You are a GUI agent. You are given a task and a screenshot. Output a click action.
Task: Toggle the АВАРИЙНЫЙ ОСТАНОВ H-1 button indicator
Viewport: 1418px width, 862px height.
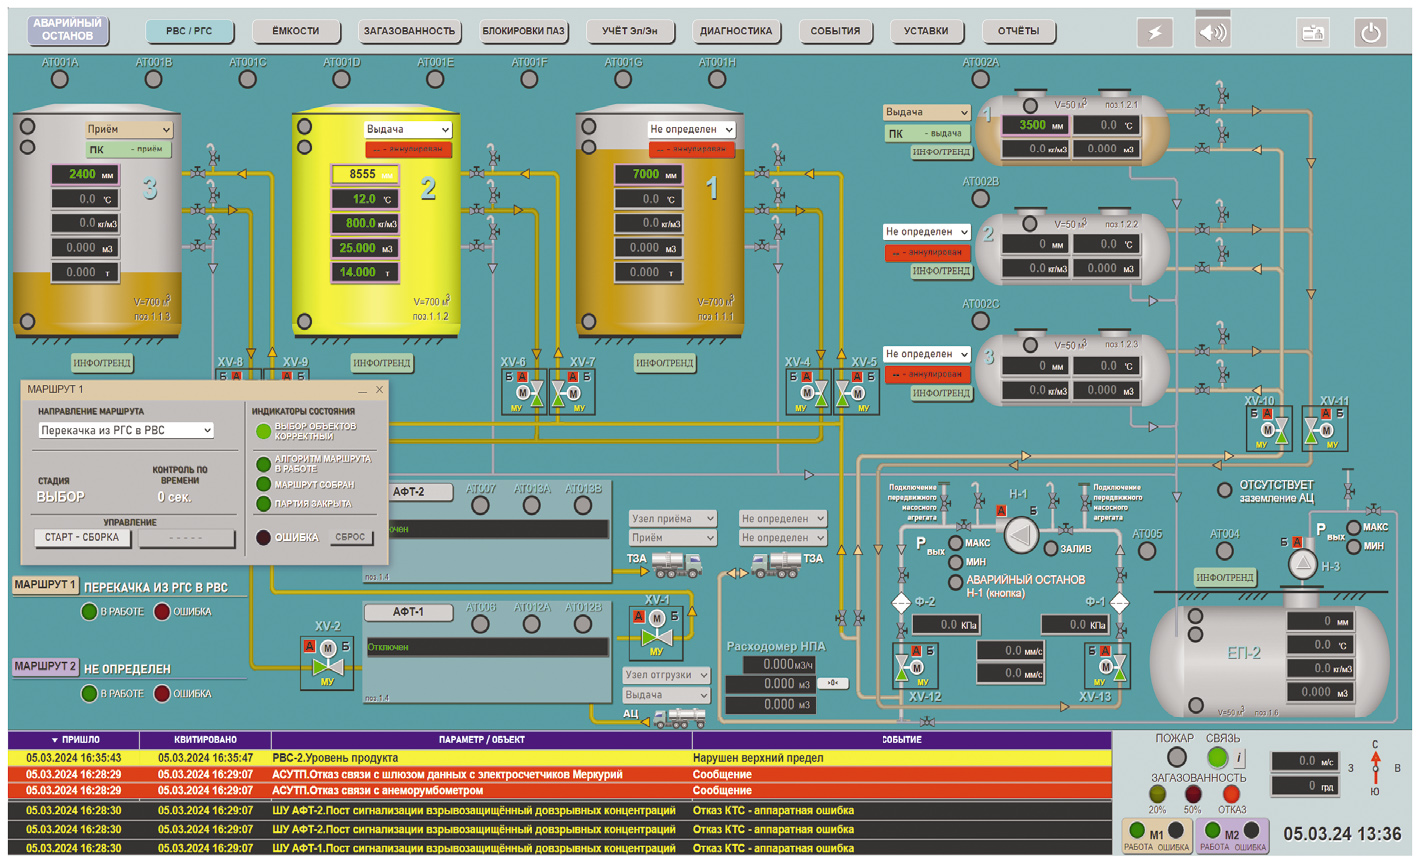tap(956, 582)
